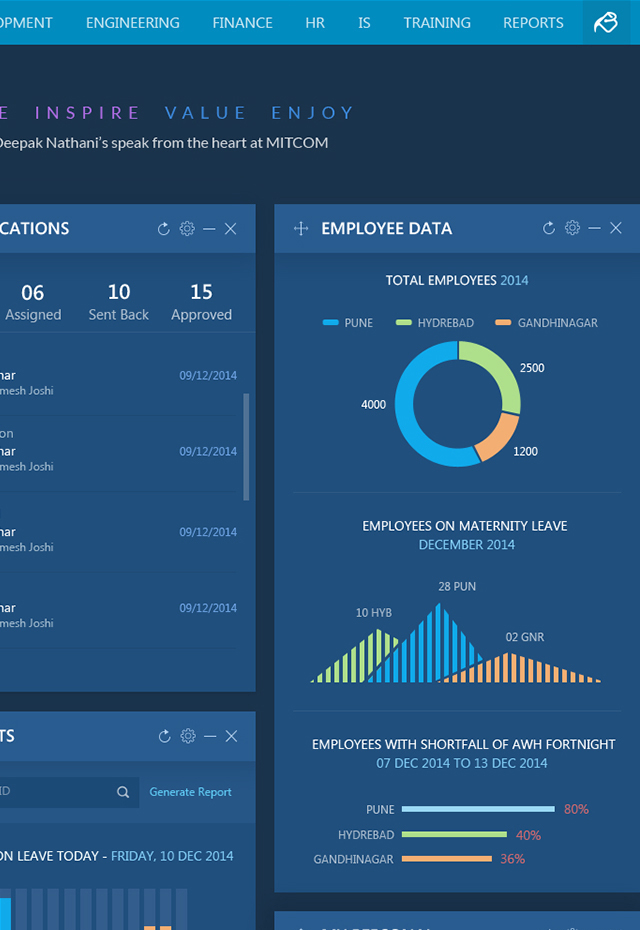
Task: Click the bird logo icon in top navigation
Action: (x=606, y=22)
